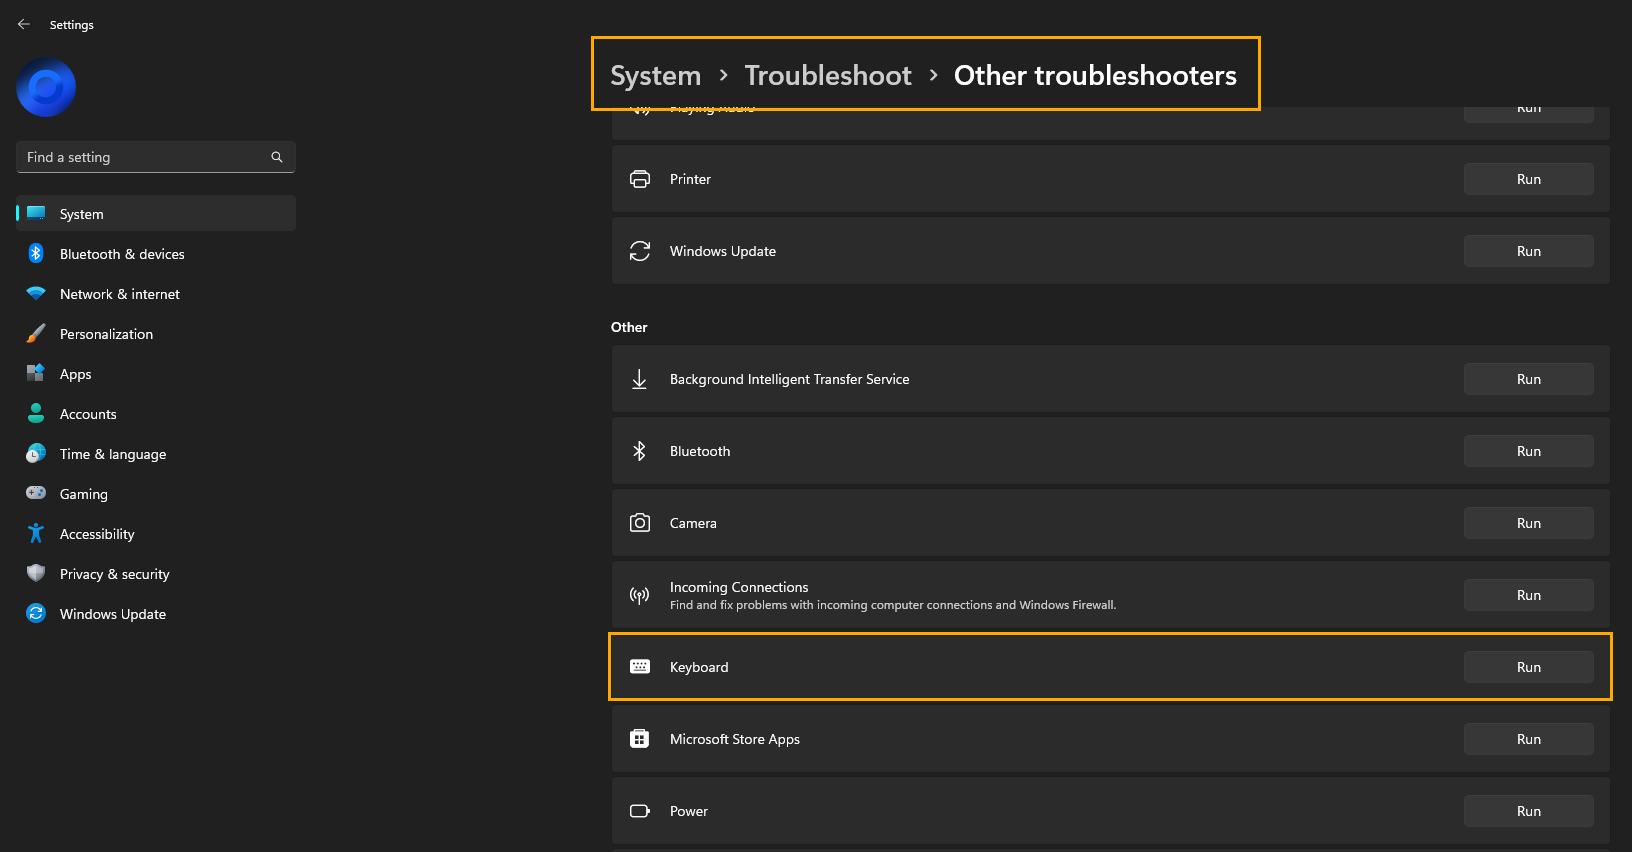Image resolution: width=1632 pixels, height=852 pixels.
Task: Open Privacy & security settings
Action: point(156,574)
